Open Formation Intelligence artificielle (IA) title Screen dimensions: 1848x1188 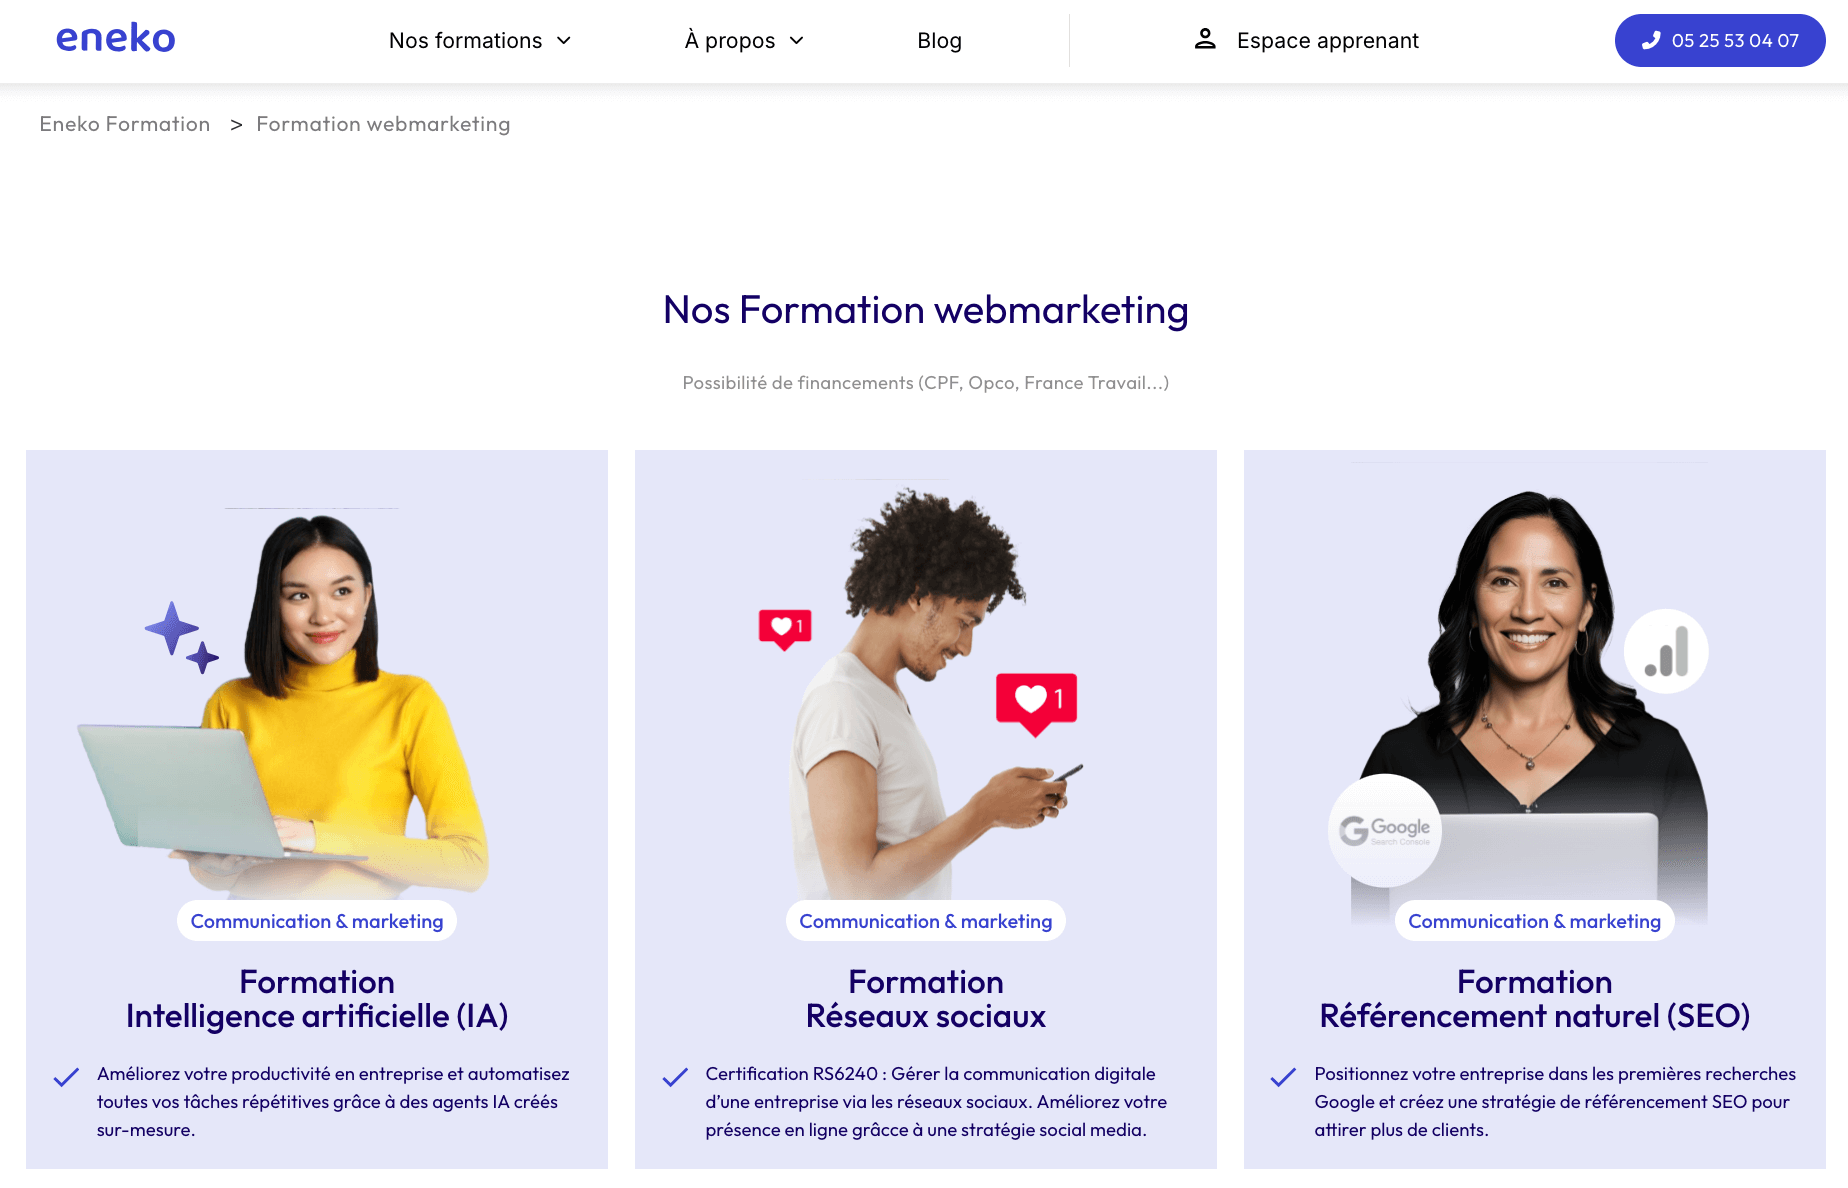[317, 999]
